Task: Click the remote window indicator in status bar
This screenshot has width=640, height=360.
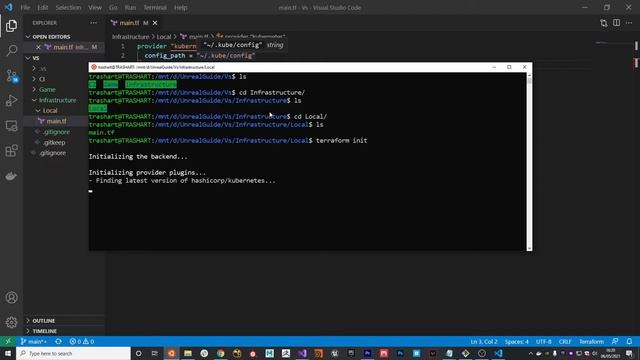Action: point(8,342)
